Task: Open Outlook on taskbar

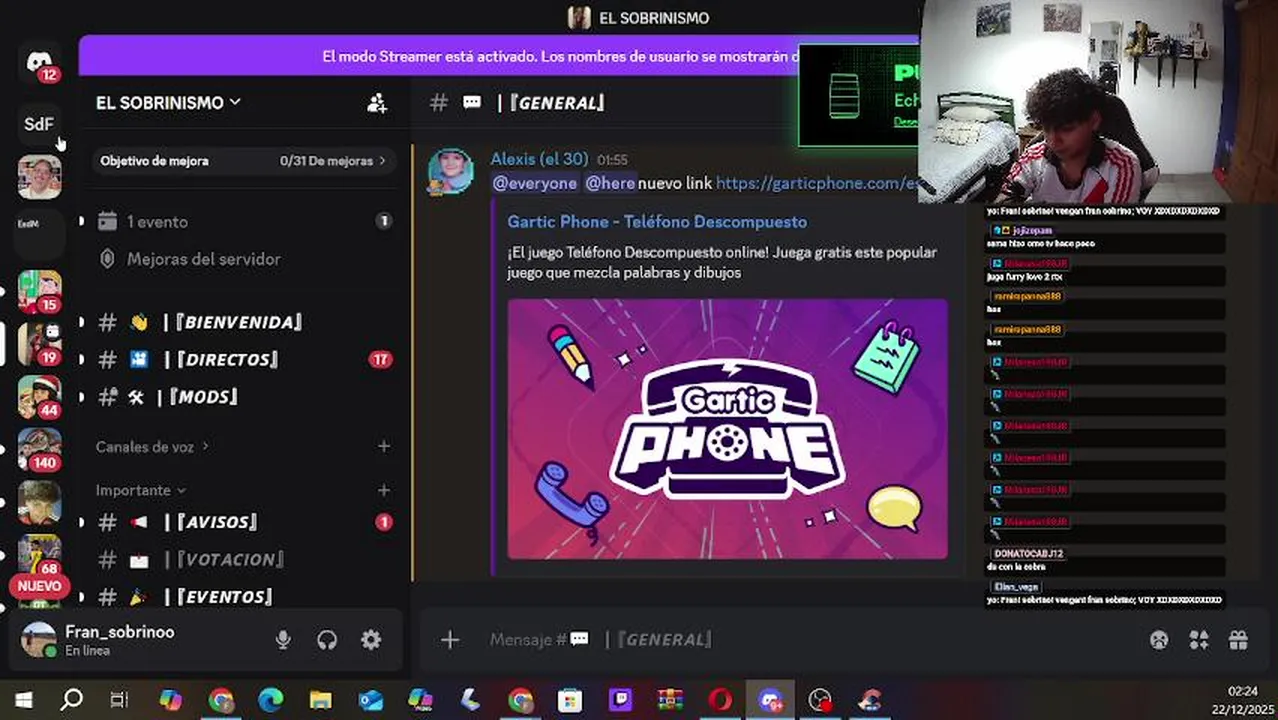Action: [370, 700]
